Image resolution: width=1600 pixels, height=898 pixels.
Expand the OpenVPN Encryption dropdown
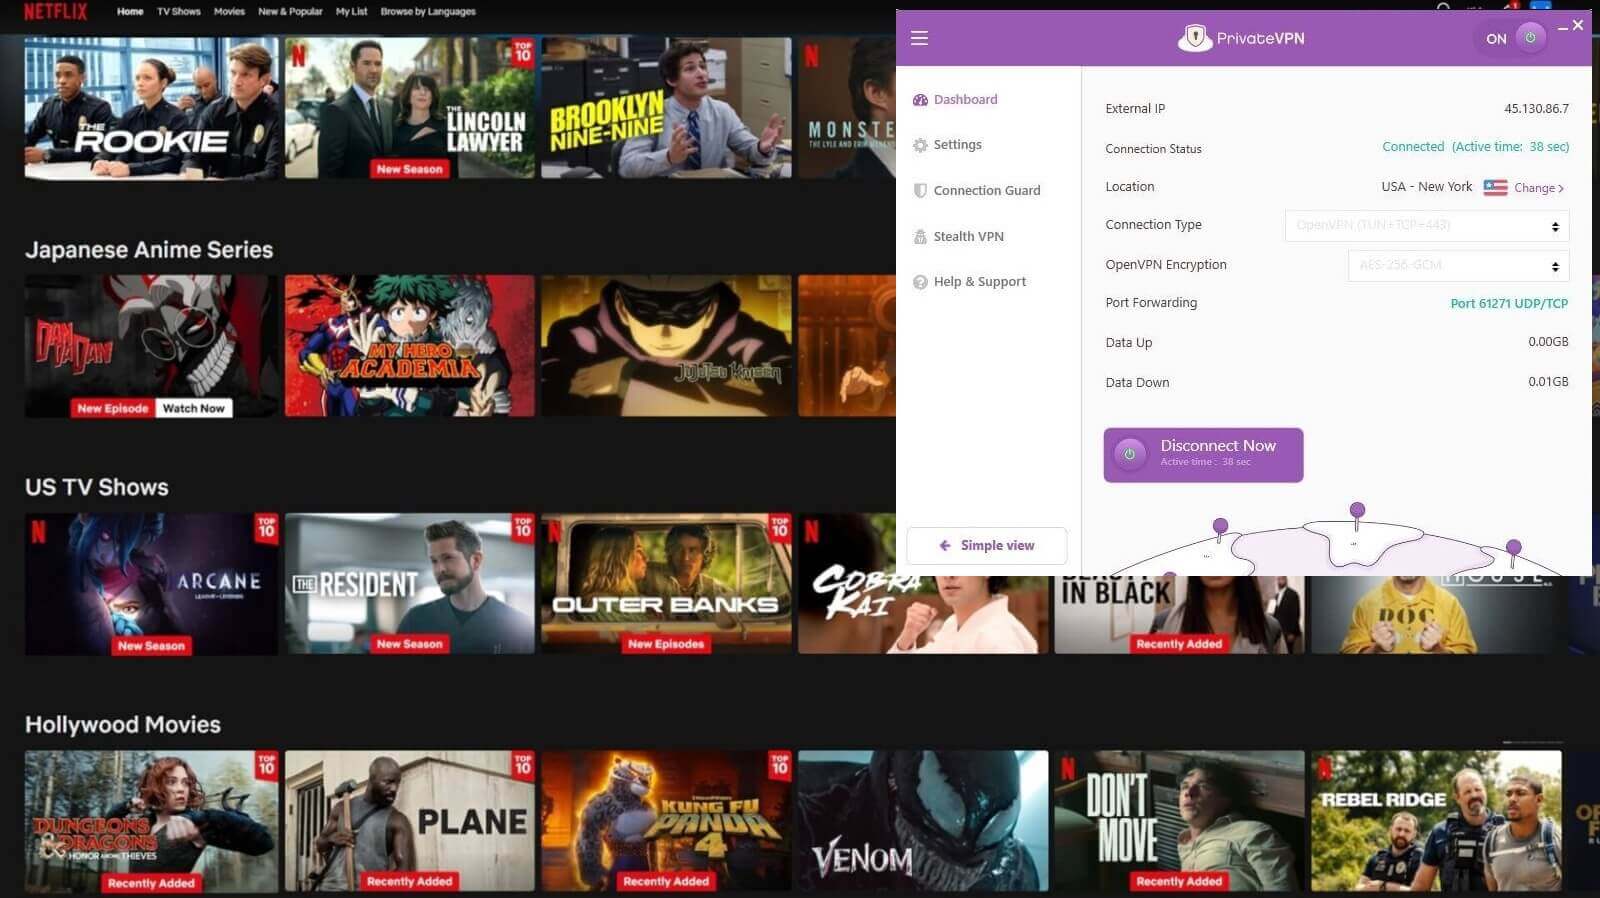1458,265
